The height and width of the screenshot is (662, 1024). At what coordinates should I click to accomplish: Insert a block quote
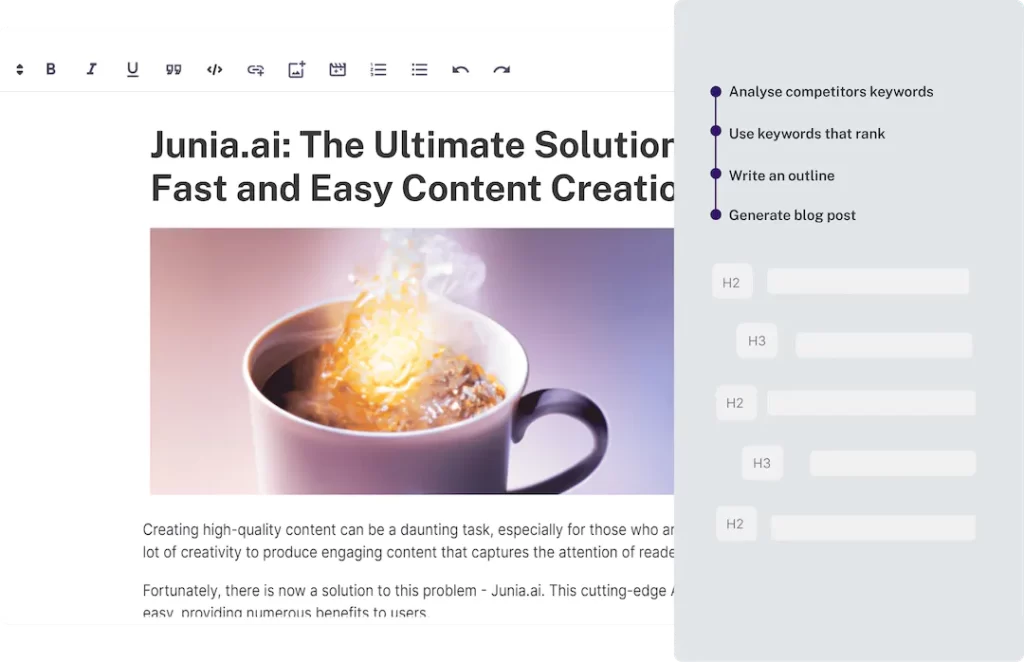173,69
